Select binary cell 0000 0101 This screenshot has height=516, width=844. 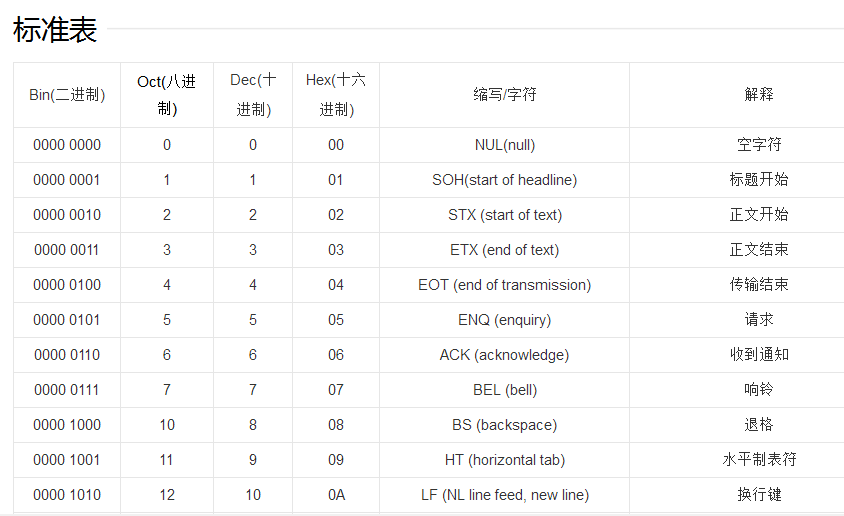[x=67, y=320]
